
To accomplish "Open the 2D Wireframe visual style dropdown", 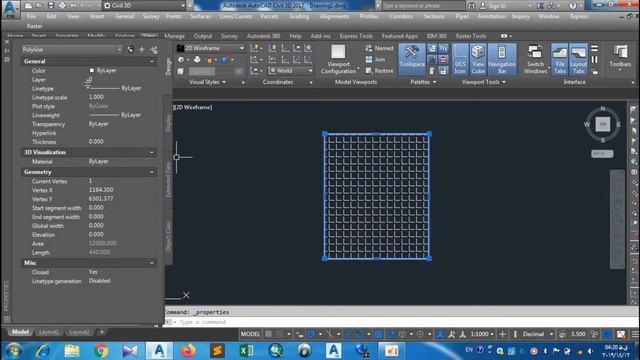I will coord(211,48).
